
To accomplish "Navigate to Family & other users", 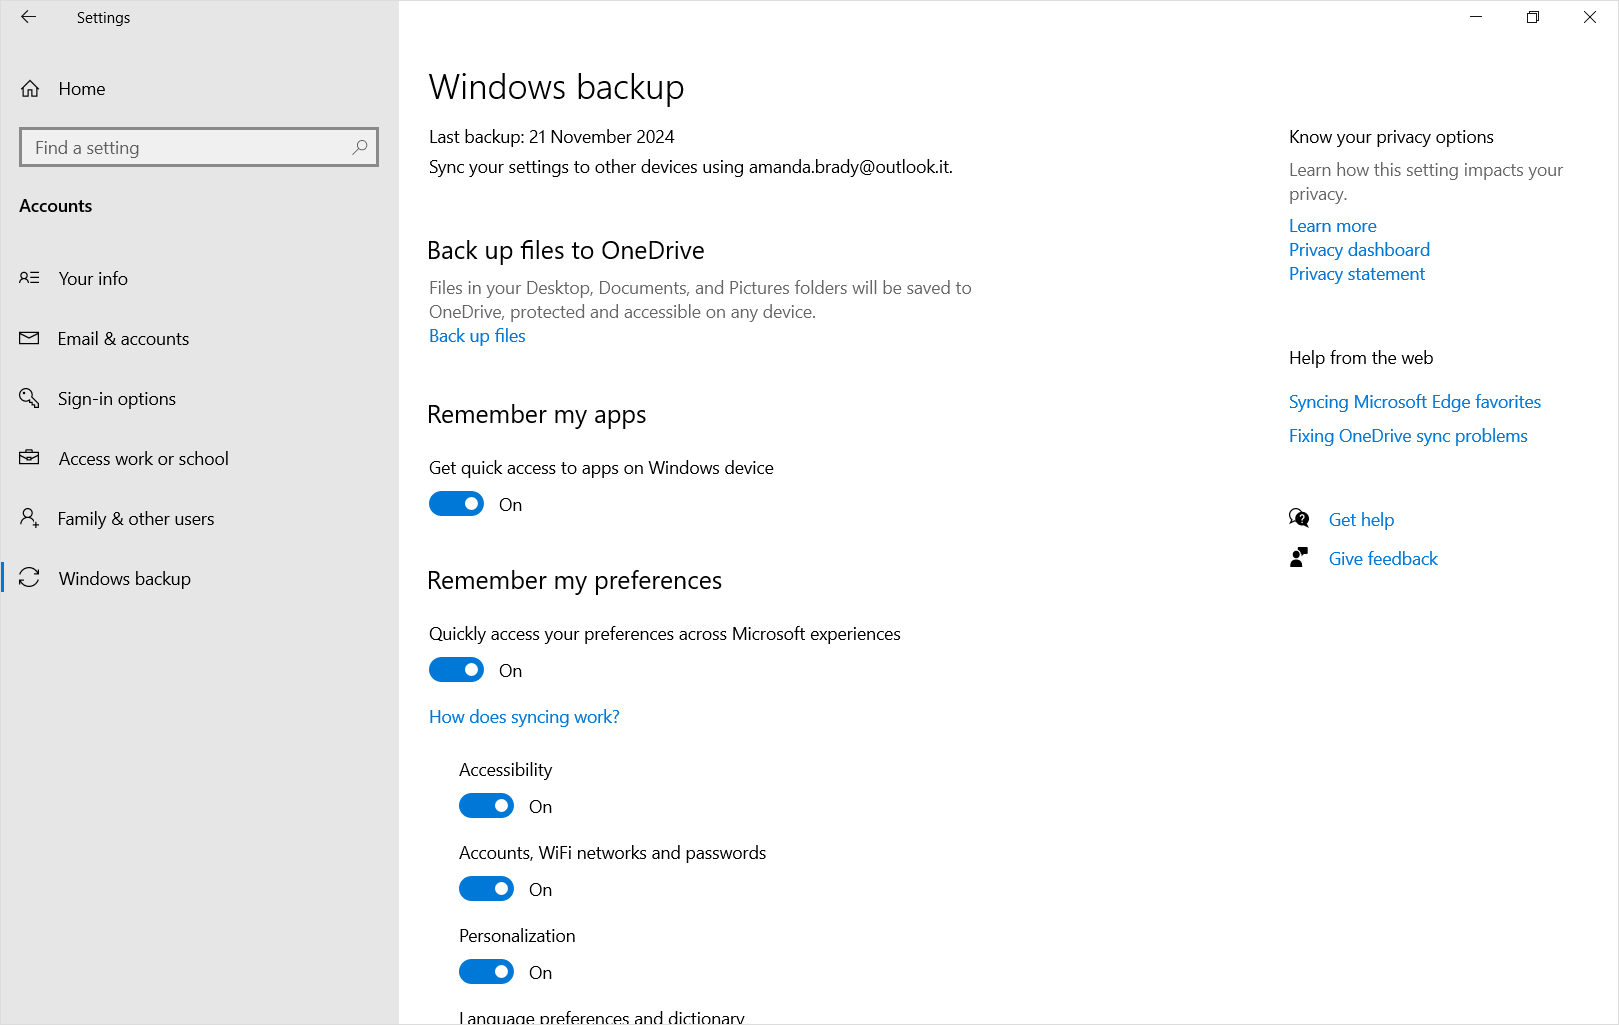I will point(135,518).
